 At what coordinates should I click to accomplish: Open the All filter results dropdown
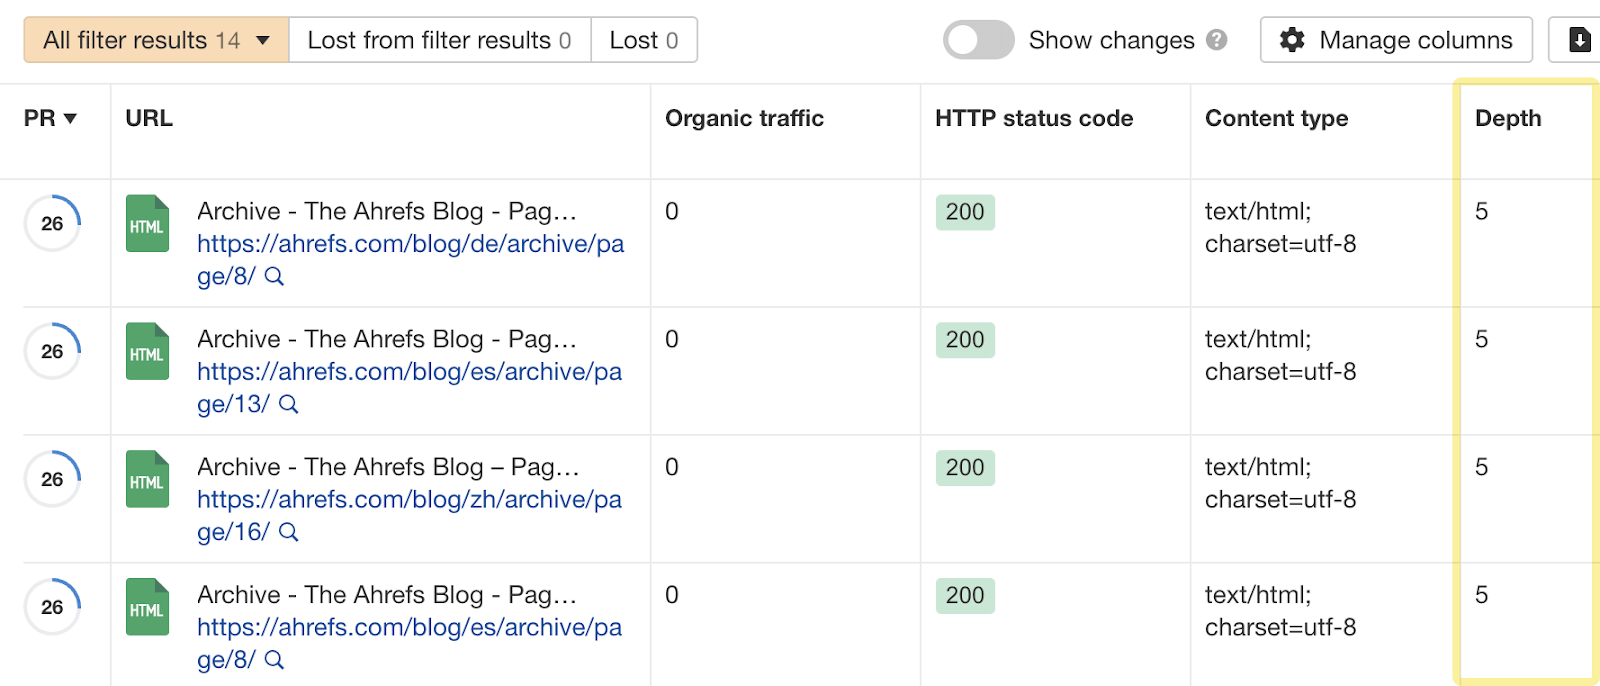click(156, 40)
